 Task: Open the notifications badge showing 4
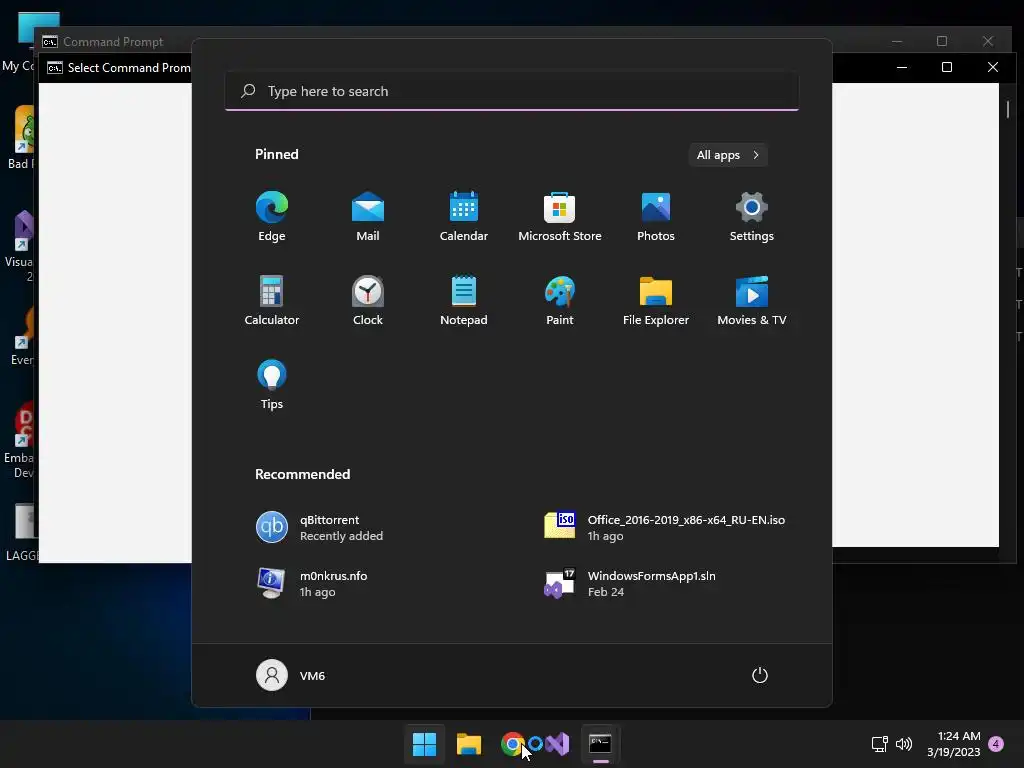pyautogui.click(x=996, y=744)
